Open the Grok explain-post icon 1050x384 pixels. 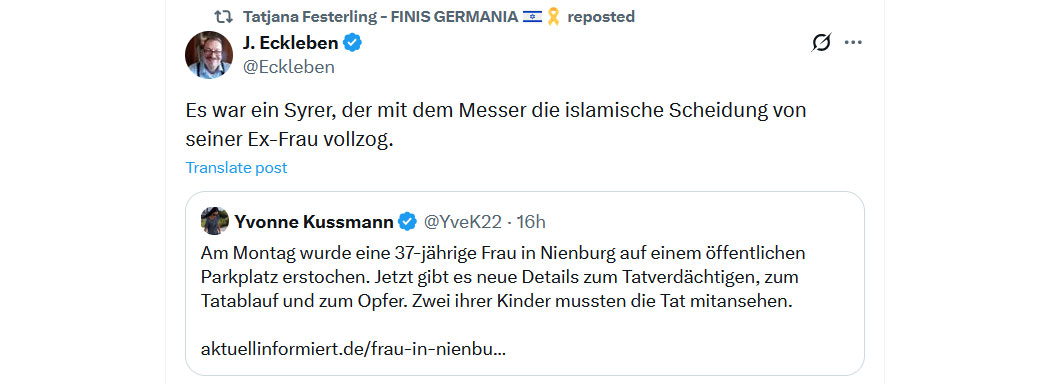(821, 43)
